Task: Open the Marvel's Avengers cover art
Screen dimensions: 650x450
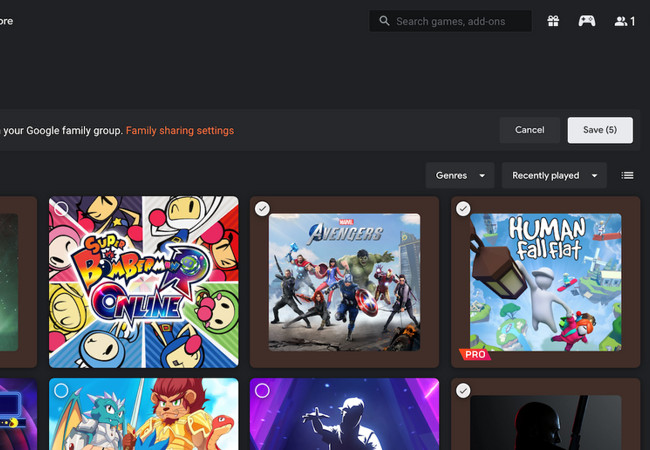Action: (x=344, y=282)
